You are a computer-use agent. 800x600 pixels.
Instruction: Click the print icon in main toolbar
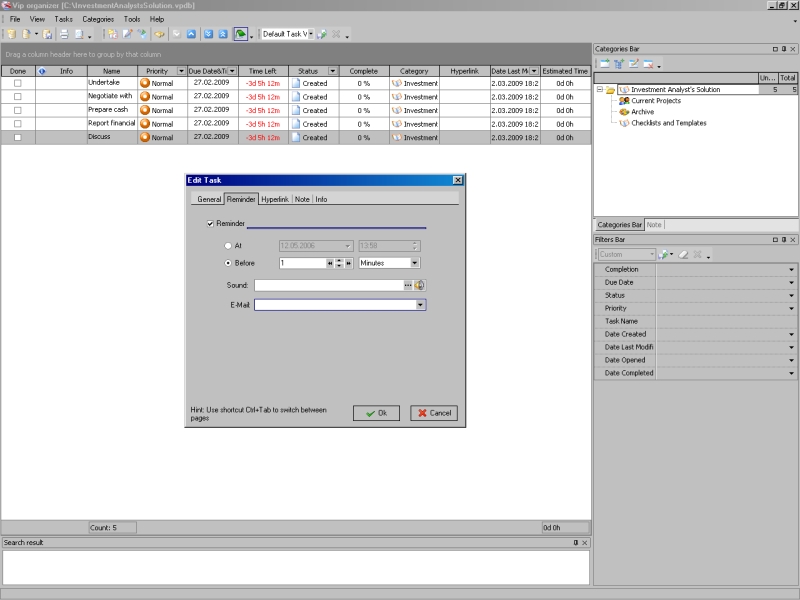[63, 34]
